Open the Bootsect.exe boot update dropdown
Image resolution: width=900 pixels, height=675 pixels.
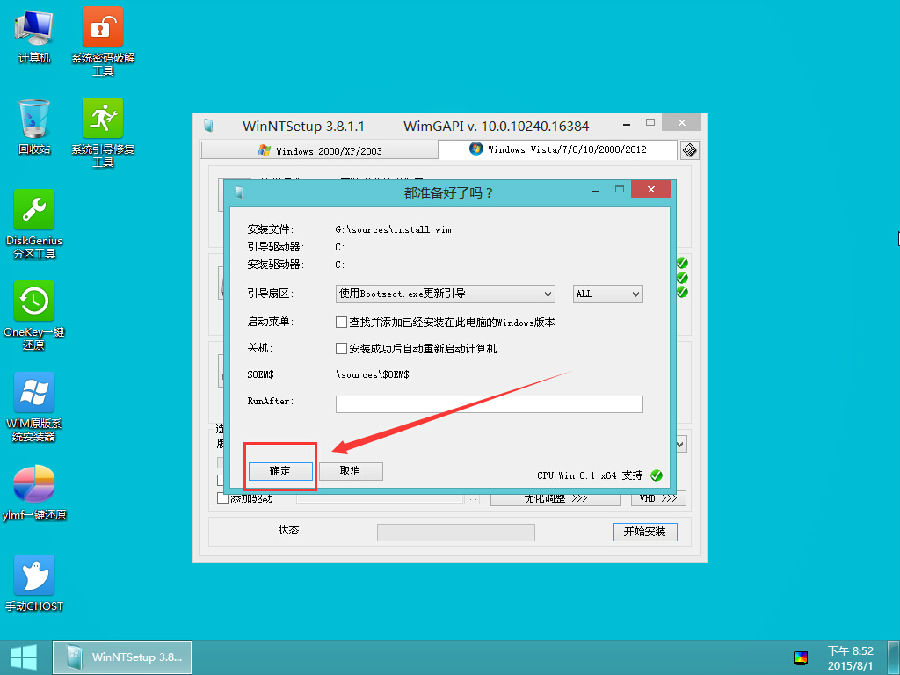(x=444, y=294)
